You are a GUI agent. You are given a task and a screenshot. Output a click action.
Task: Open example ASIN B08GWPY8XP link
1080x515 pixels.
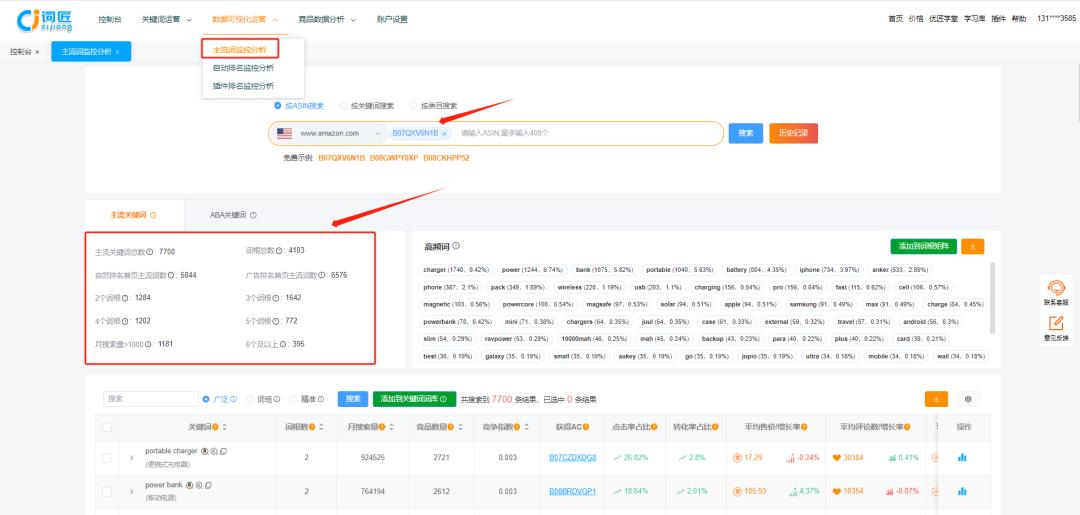(394, 158)
